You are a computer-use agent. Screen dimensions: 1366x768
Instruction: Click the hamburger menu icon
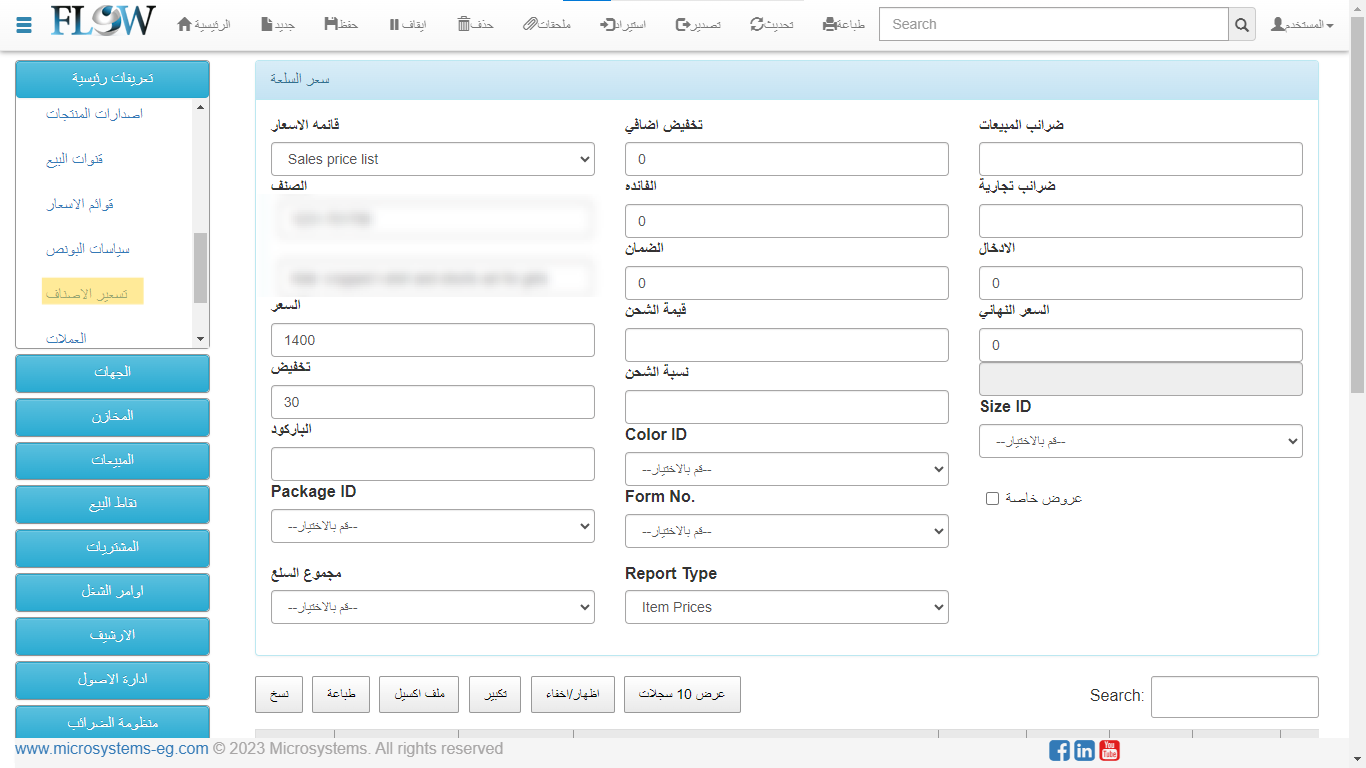pyautogui.click(x=24, y=24)
